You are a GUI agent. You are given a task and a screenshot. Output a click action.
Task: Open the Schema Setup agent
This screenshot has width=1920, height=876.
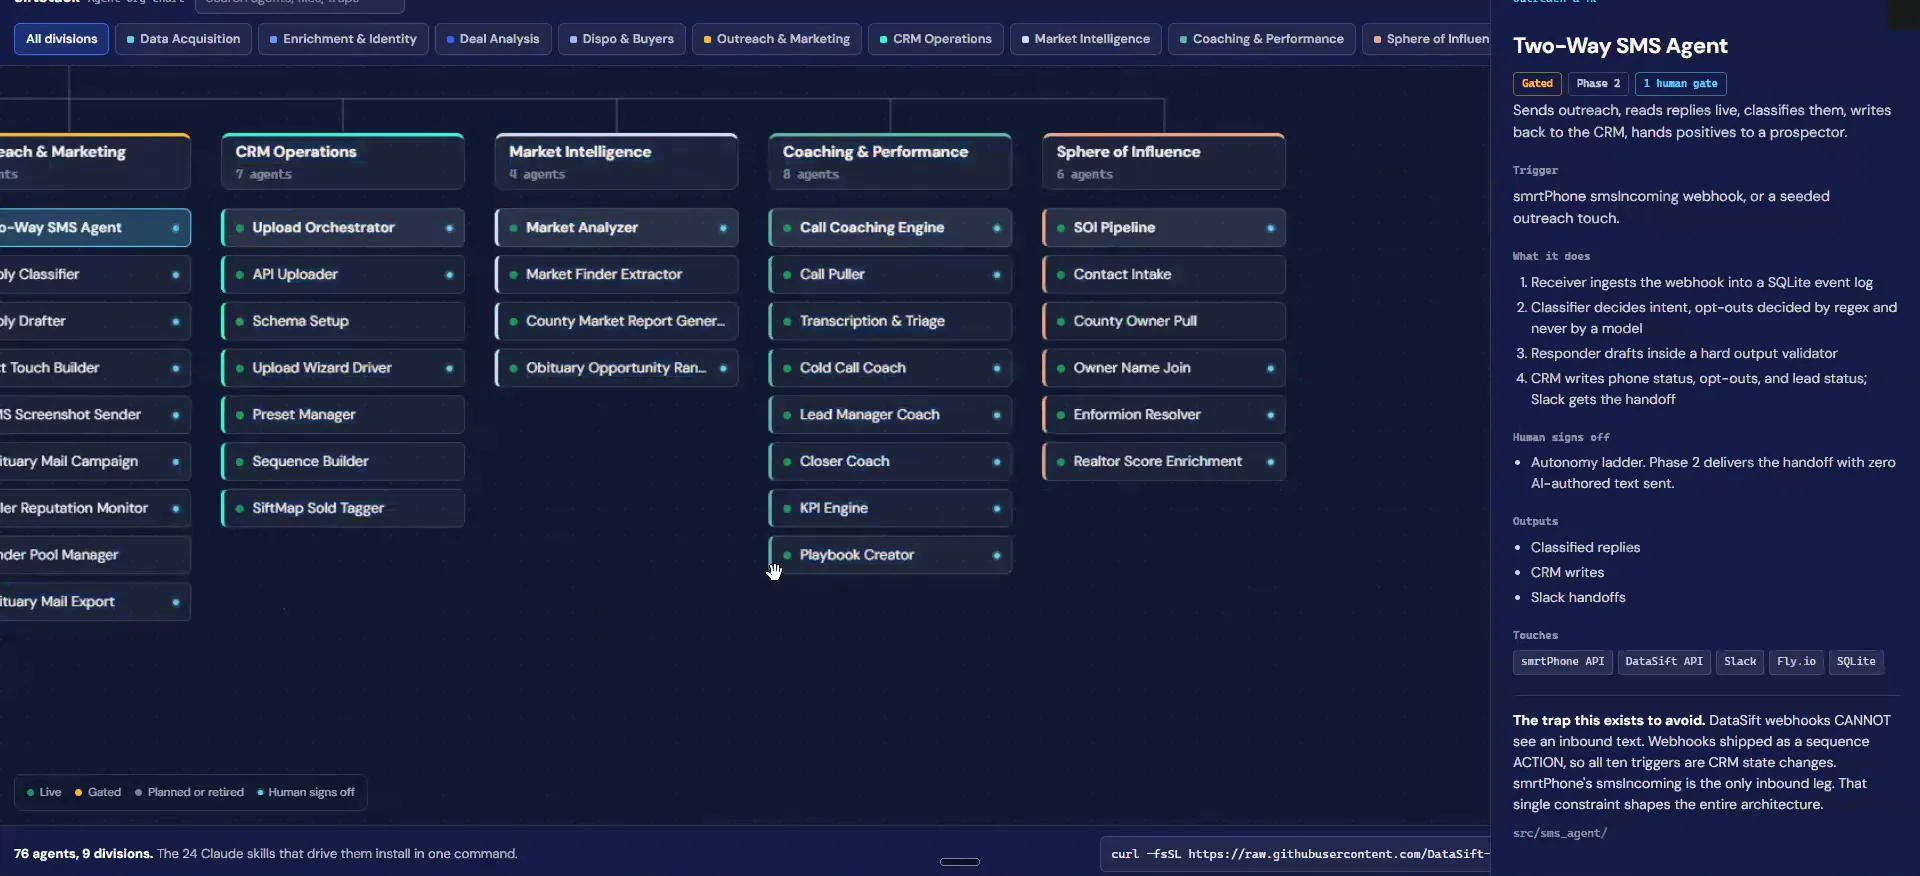pyautogui.click(x=343, y=321)
